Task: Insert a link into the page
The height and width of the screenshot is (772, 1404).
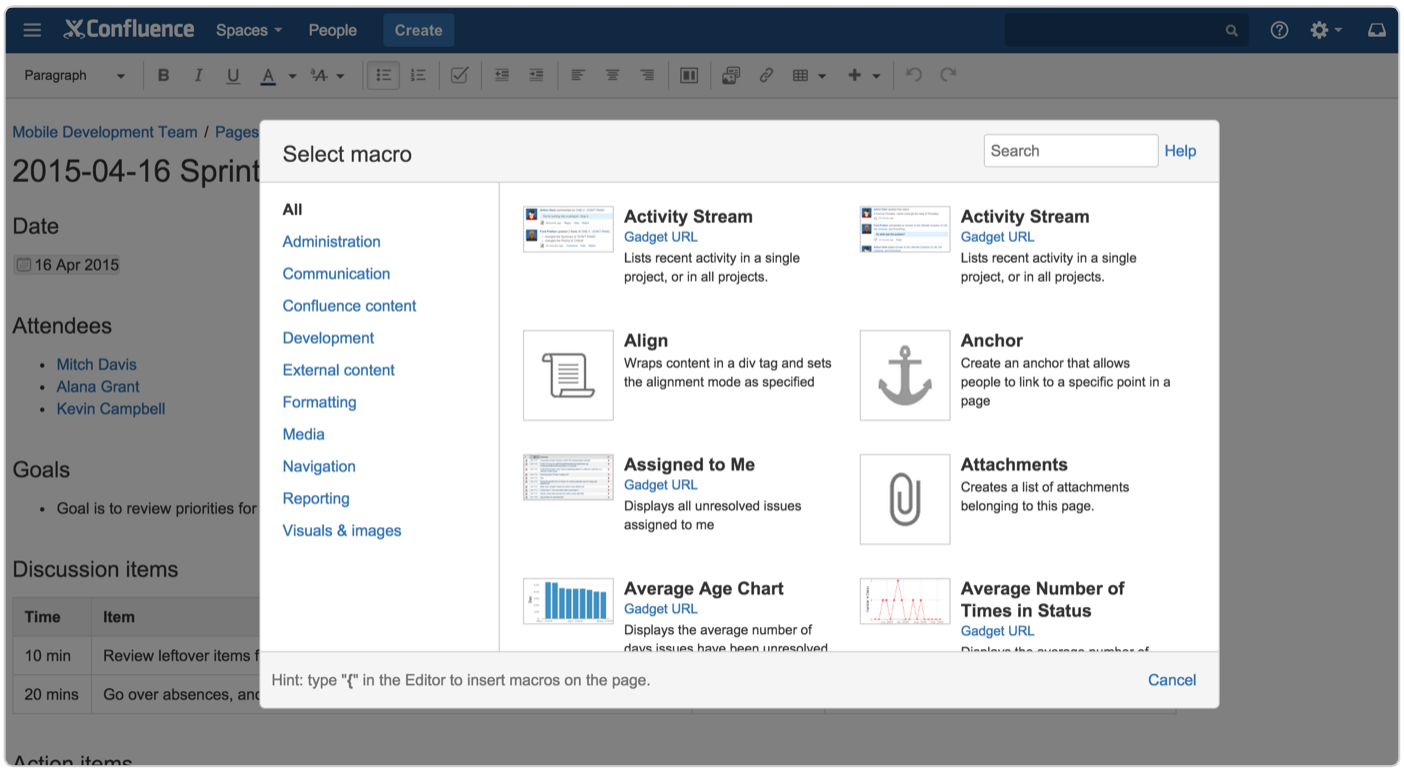Action: pyautogui.click(x=766, y=75)
